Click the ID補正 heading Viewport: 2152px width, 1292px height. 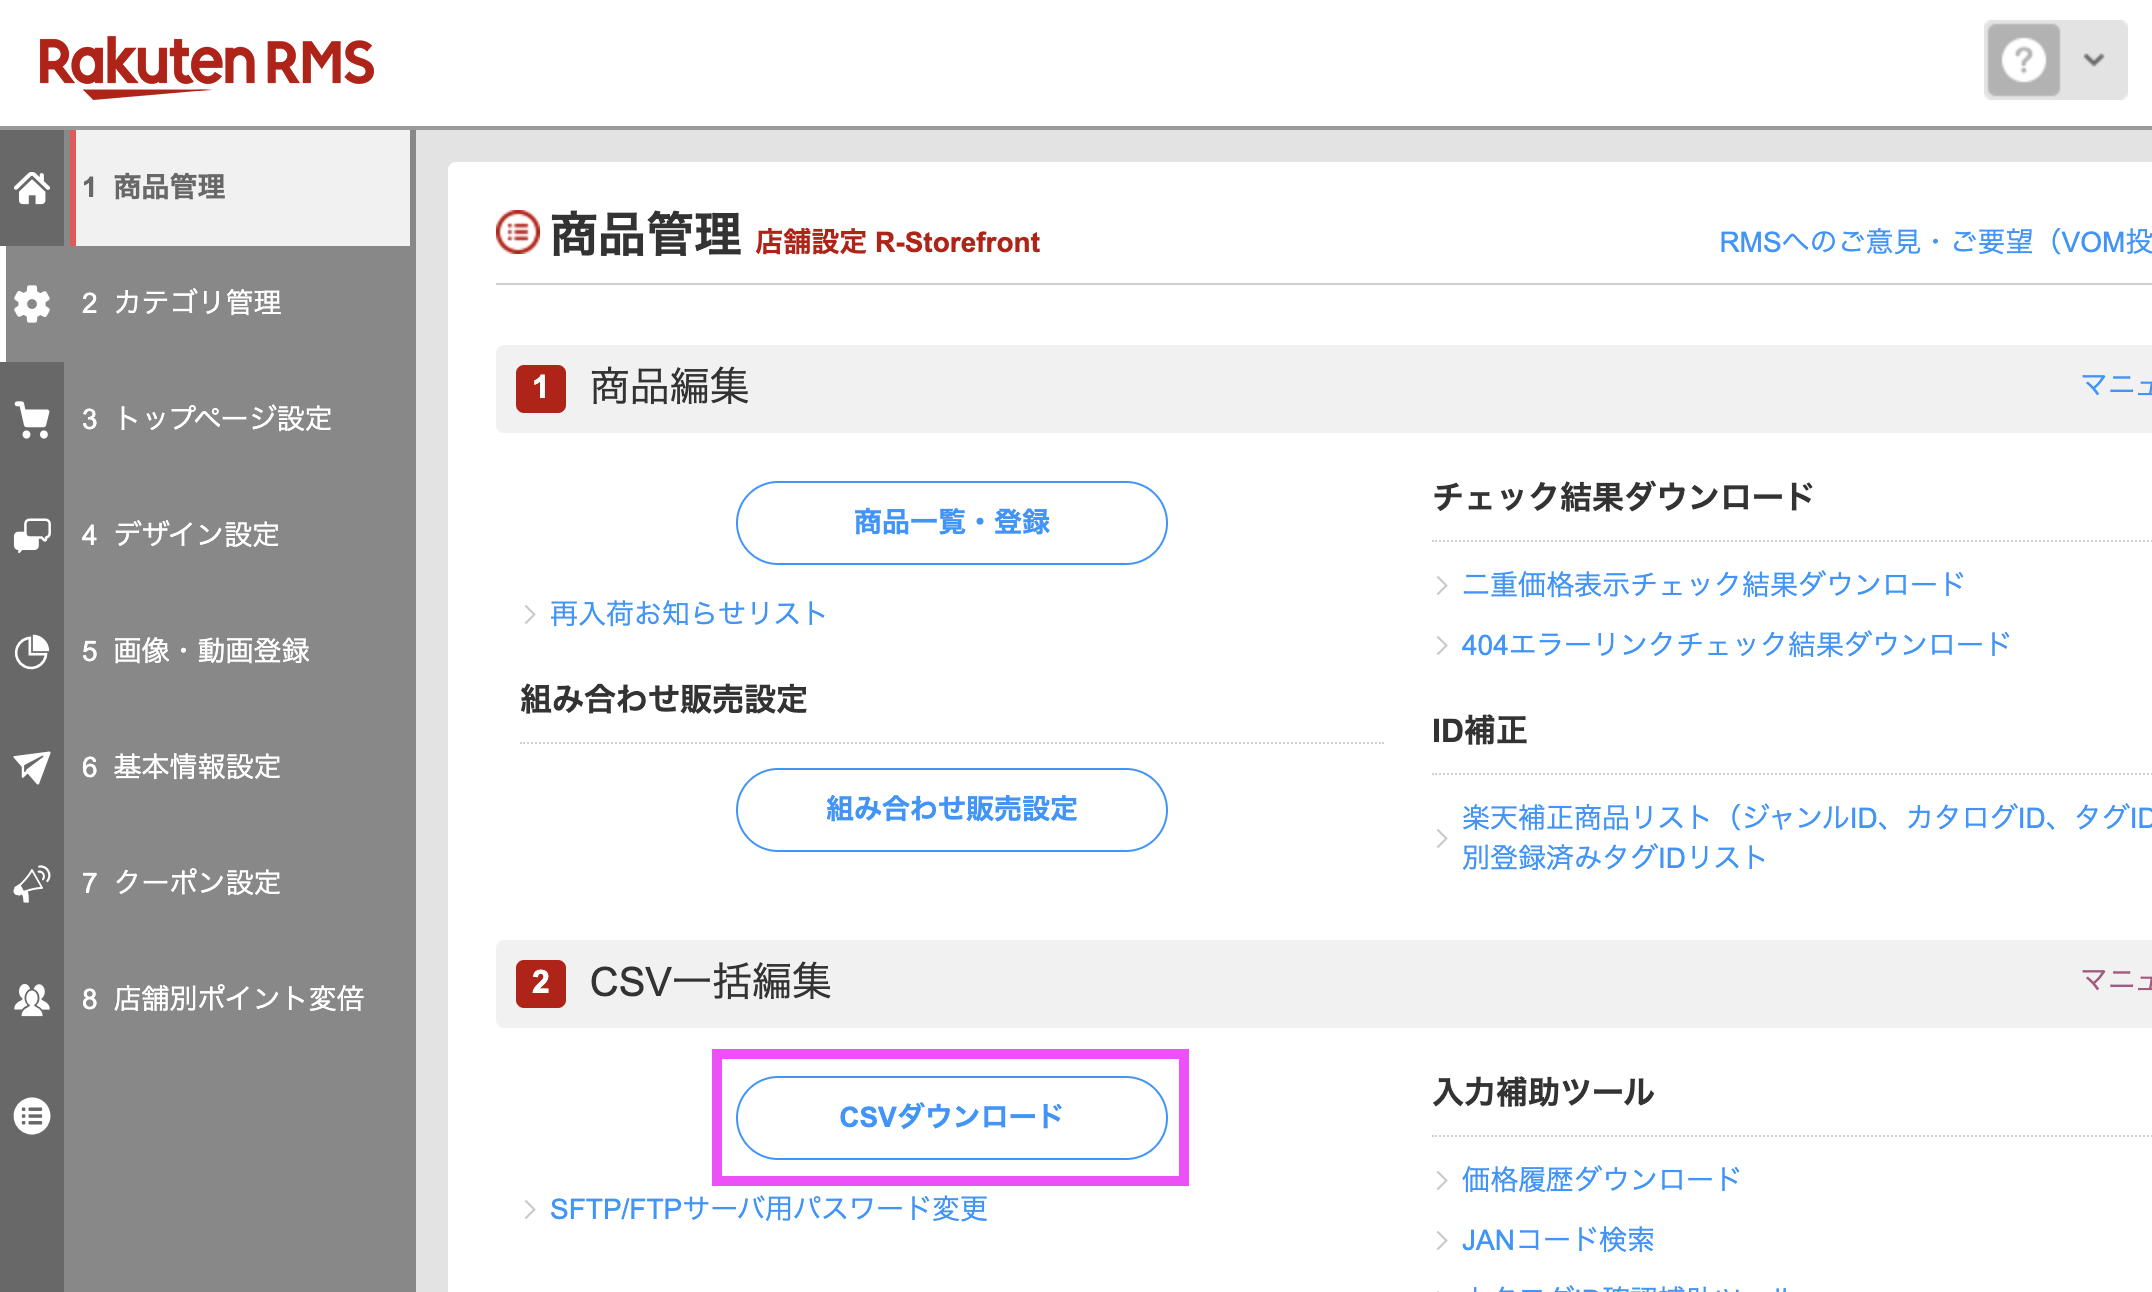pos(1480,731)
